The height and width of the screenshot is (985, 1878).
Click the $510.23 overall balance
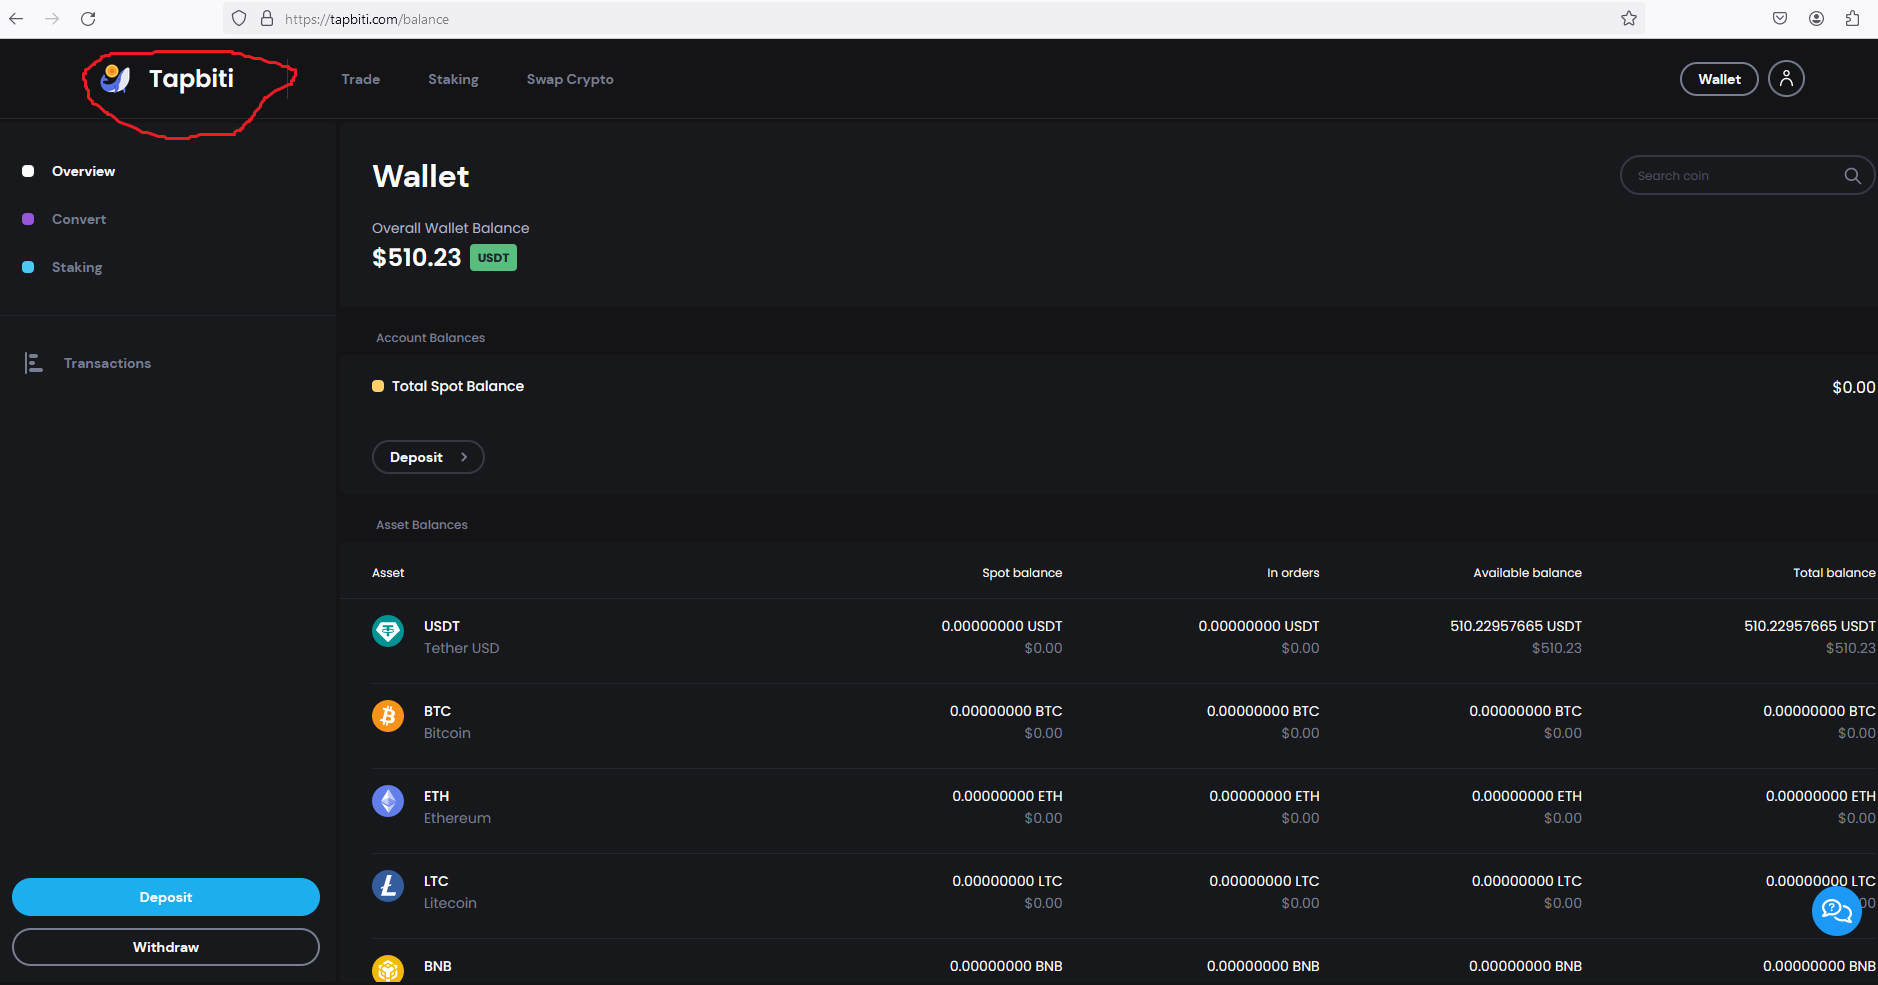pos(417,258)
